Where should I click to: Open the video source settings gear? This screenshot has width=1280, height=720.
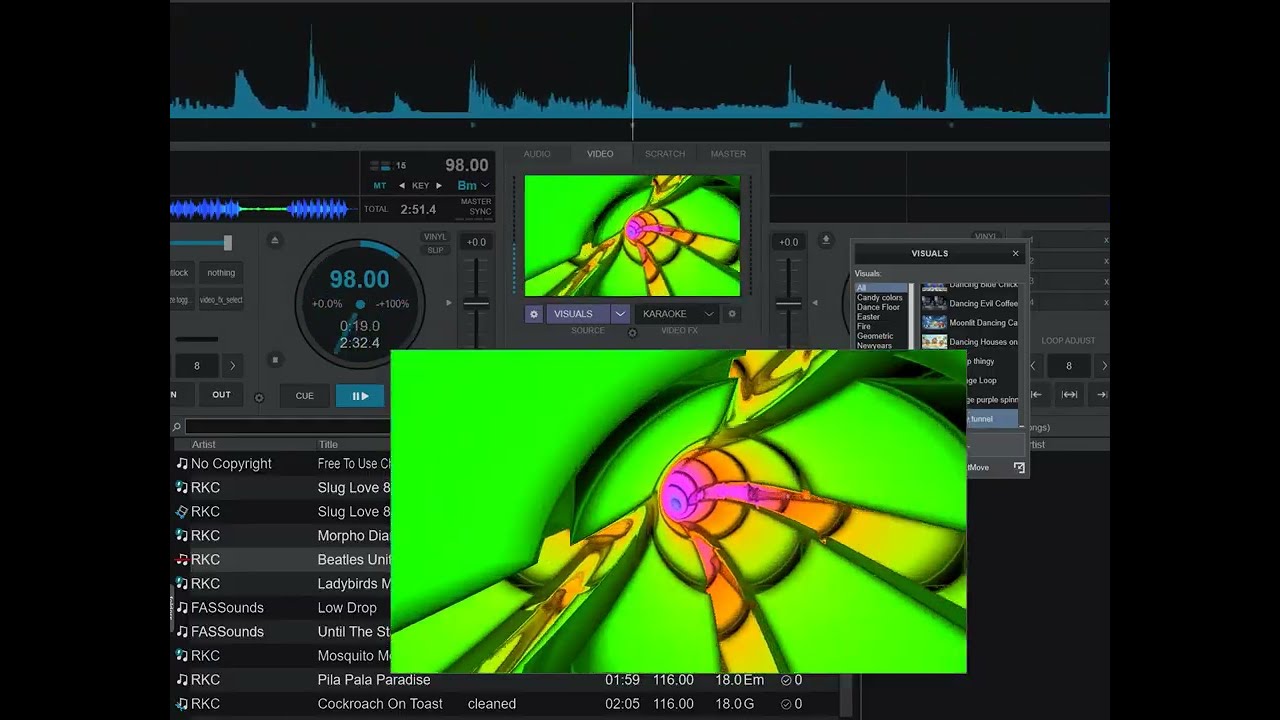[534, 314]
